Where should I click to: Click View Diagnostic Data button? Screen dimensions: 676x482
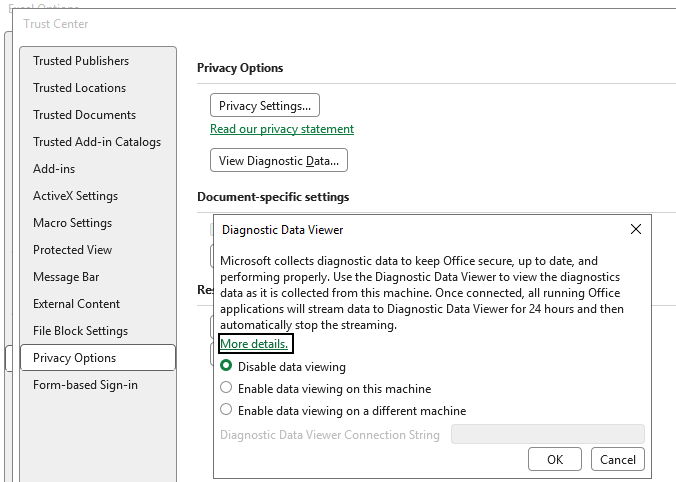(279, 159)
